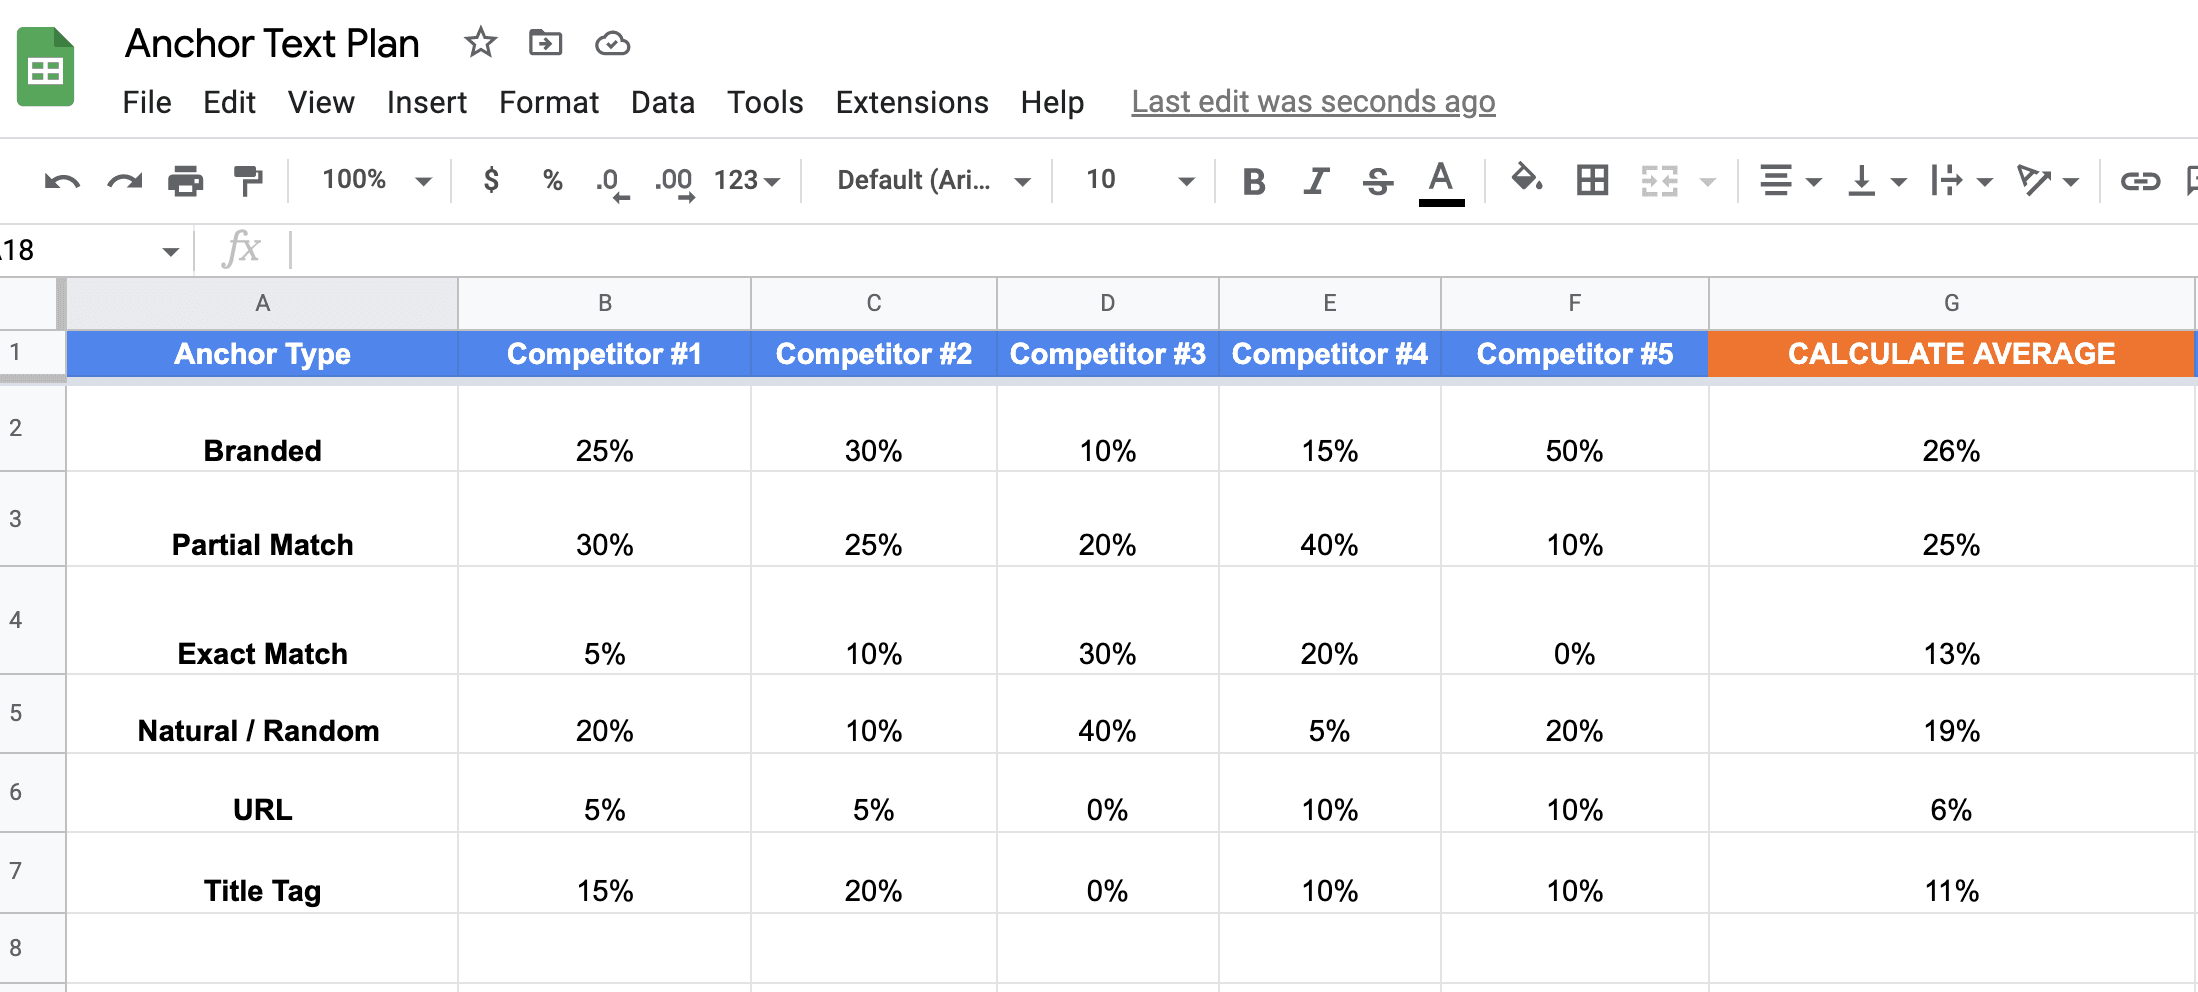This screenshot has height=992, width=2198.
Task: Open the Default (Ari...) font dropdown
Action: pos(933,180)
